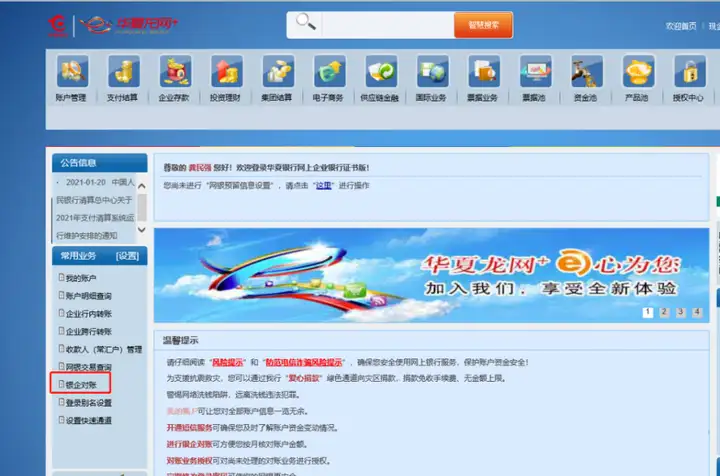Click the [设置] link in 常用业务 header
Viewport: 720px width, 476px height.
tap(127, 256)
